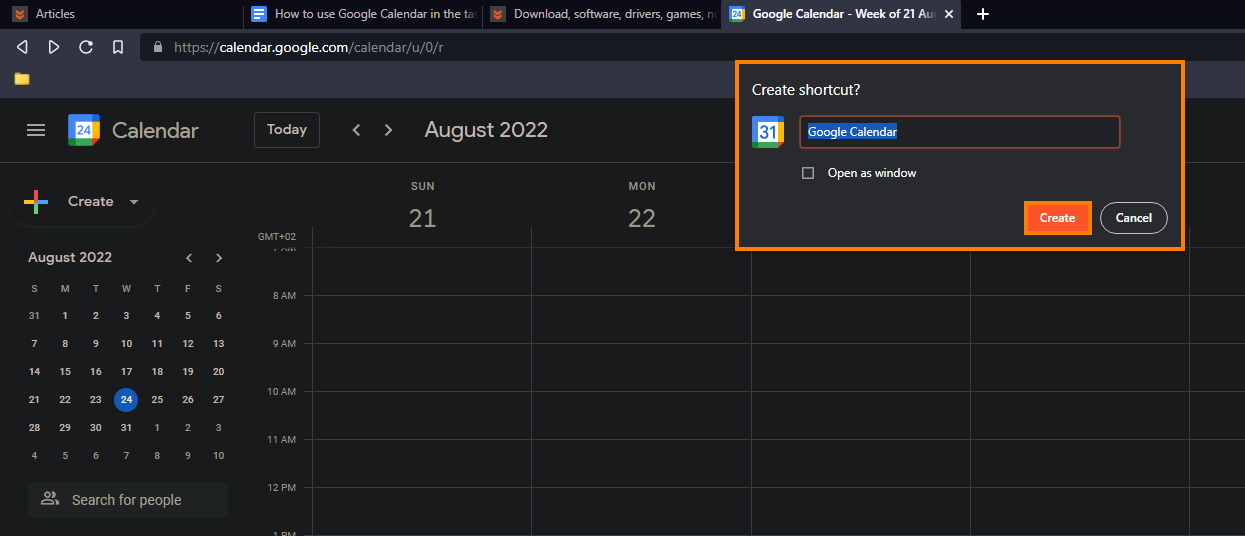1245x536 pixels.
Task: Select Sunday 21 in week header
Action: (422, 218)
